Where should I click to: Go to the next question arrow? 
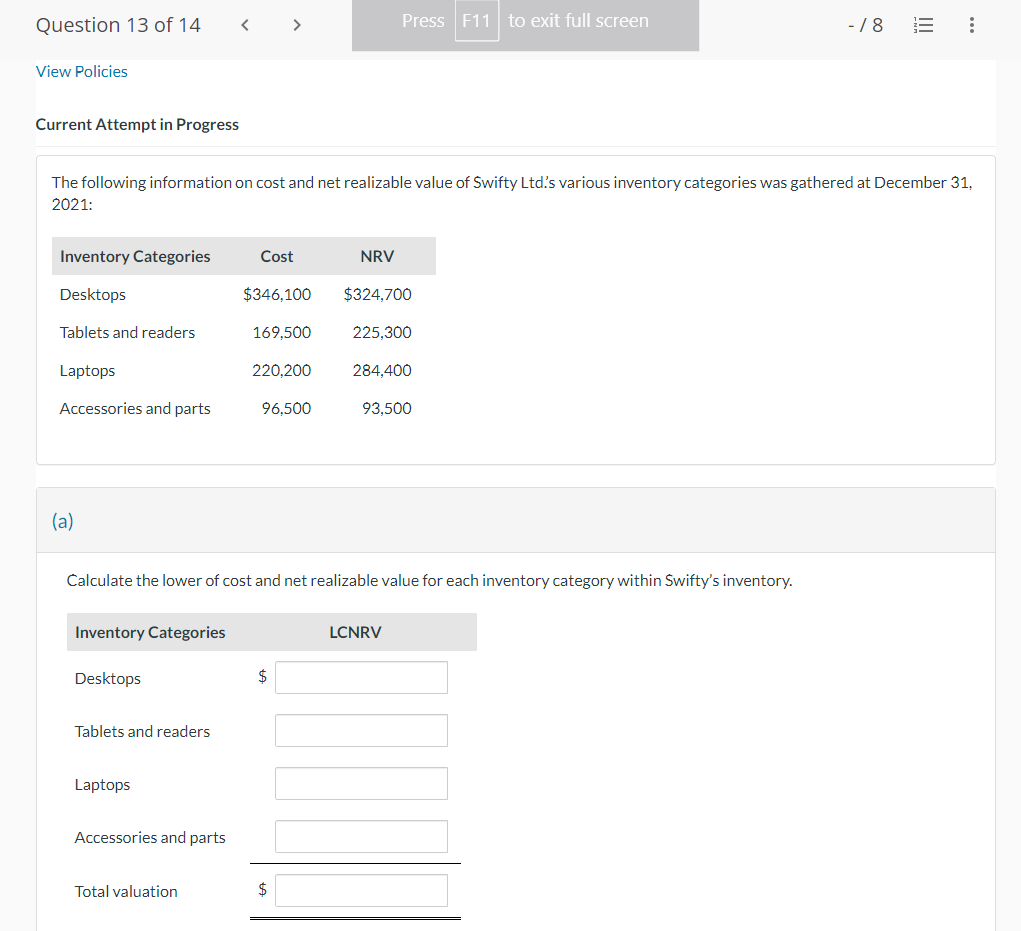point(297,25)
